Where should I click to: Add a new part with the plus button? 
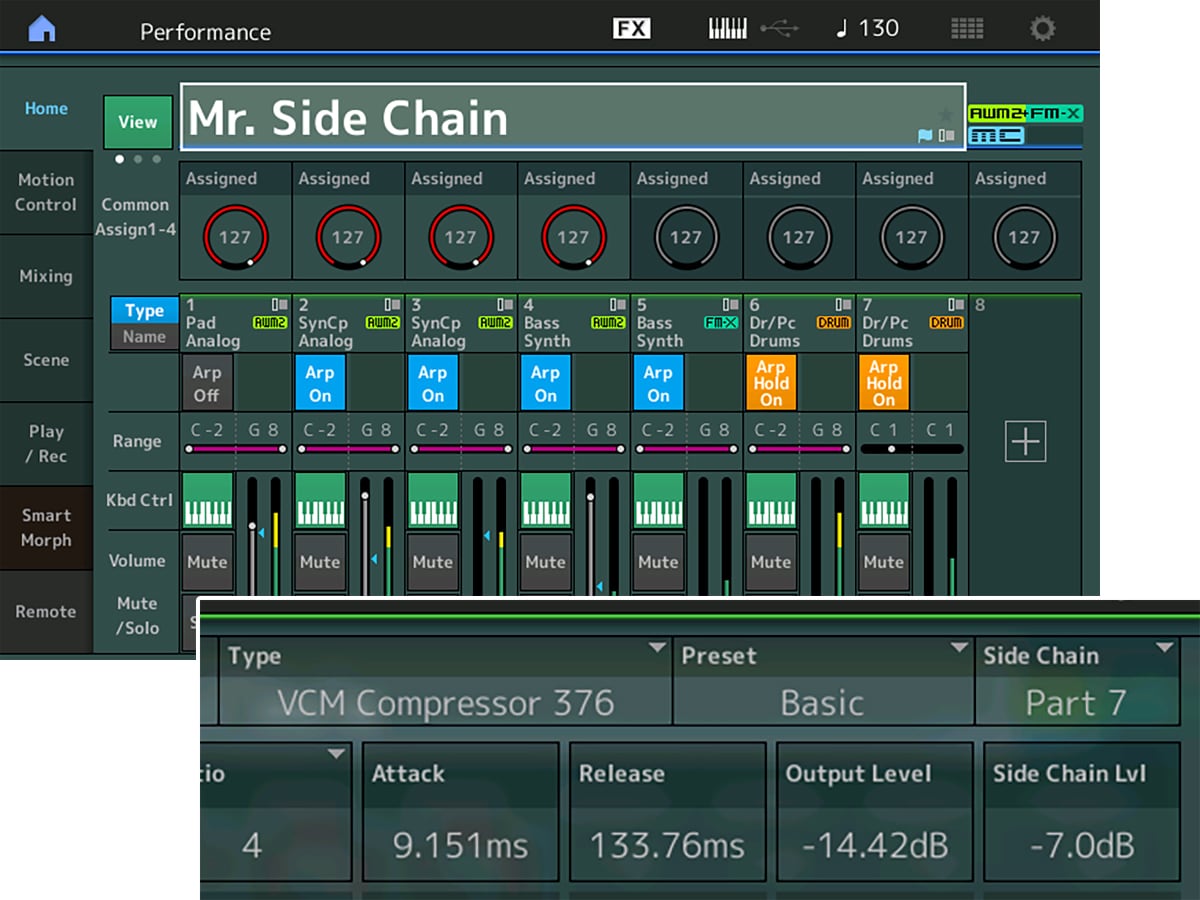(1023, 440)
